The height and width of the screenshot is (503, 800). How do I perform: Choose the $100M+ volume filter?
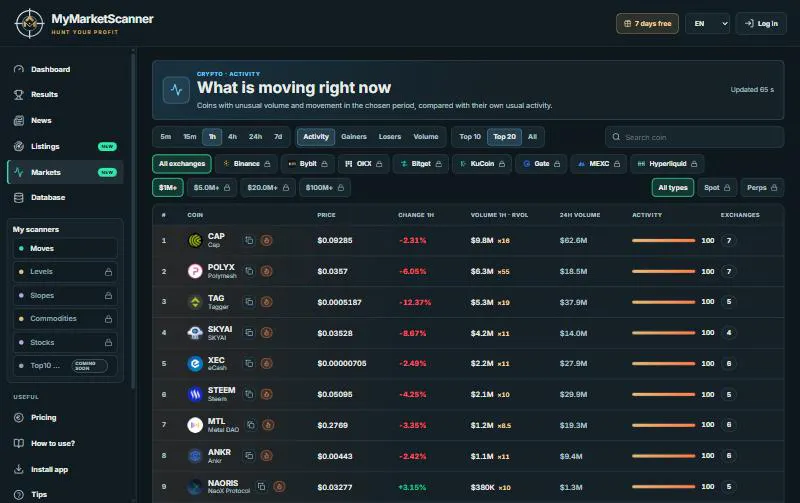[x=324, y=188]
